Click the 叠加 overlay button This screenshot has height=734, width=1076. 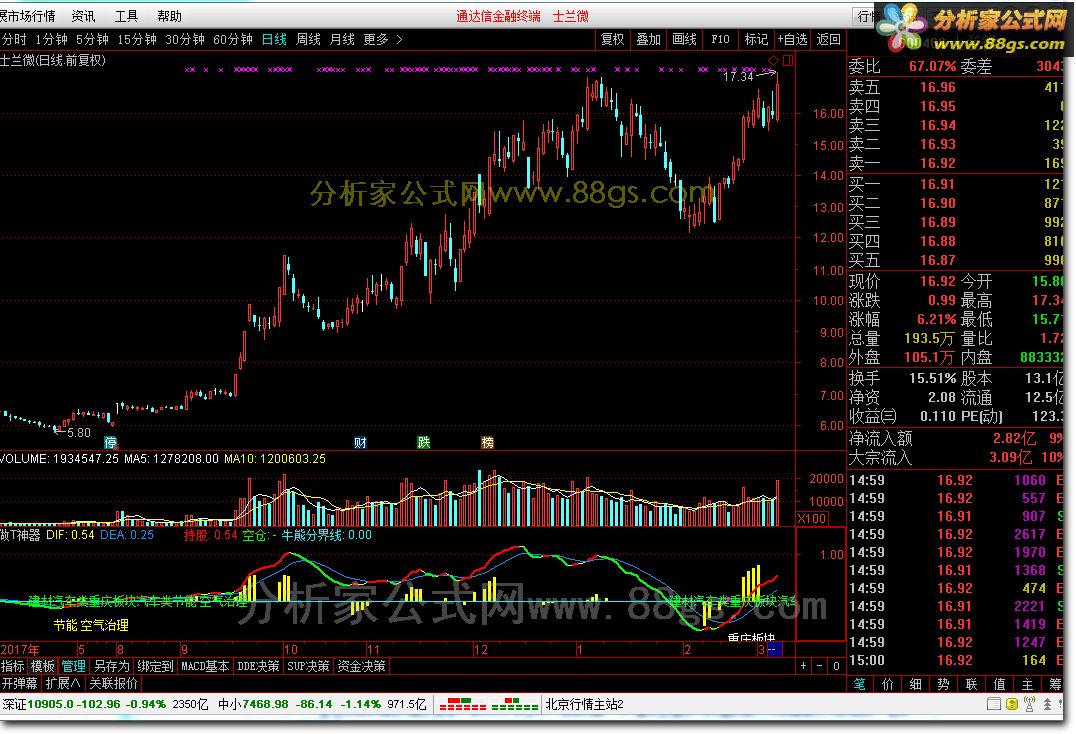pyautogui.click(x=648, y=39)
